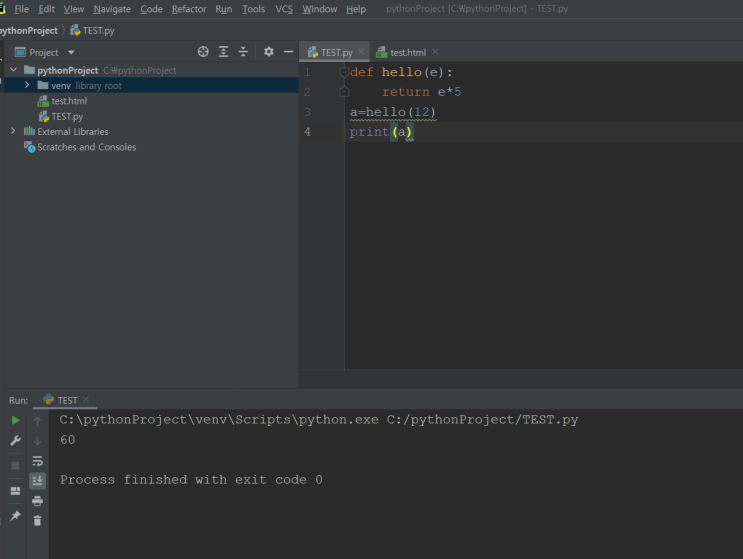The width and height of the screenshot is (743, 559).
Task: Click the Collapse All icon in Project panel
Action: (243, 52)
